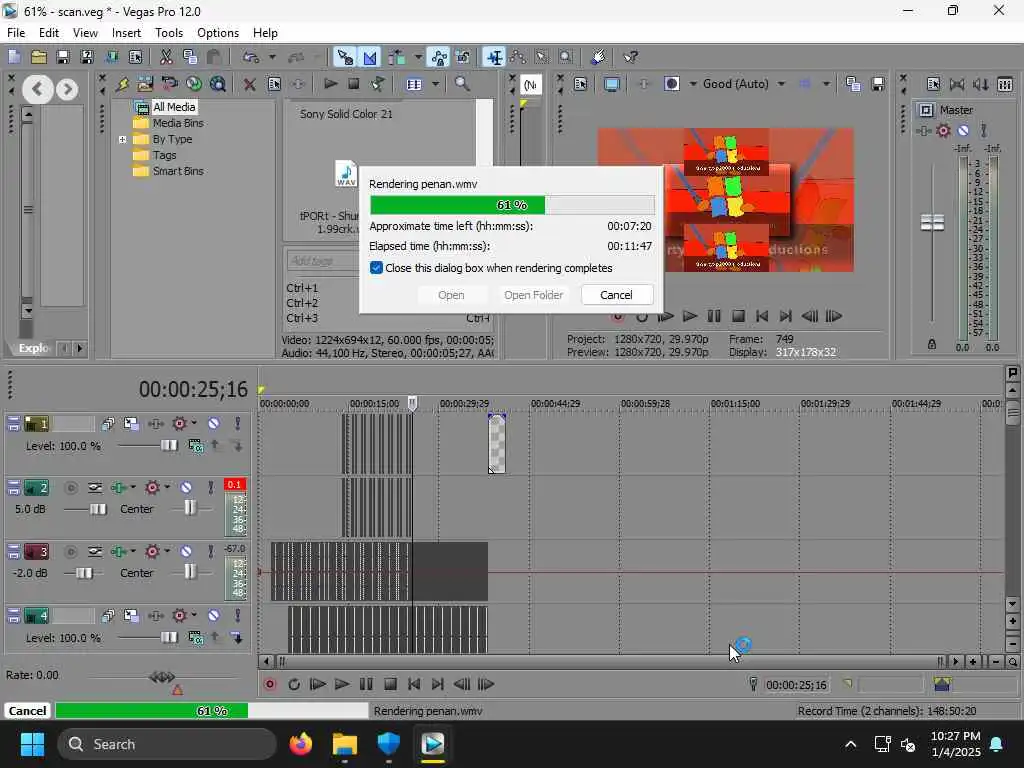Open the Tools menu
Screen dimensions: 1024x768
click(x=168, y=33)
